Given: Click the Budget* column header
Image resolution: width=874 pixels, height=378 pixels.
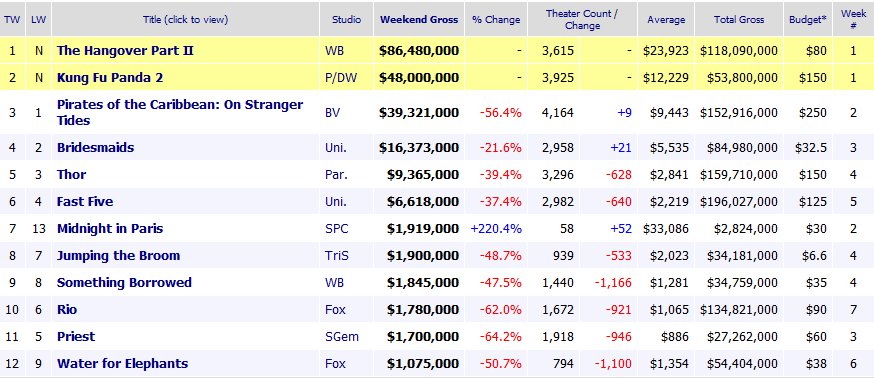Looking at the screenshot, I should click(x=808, y=20).
